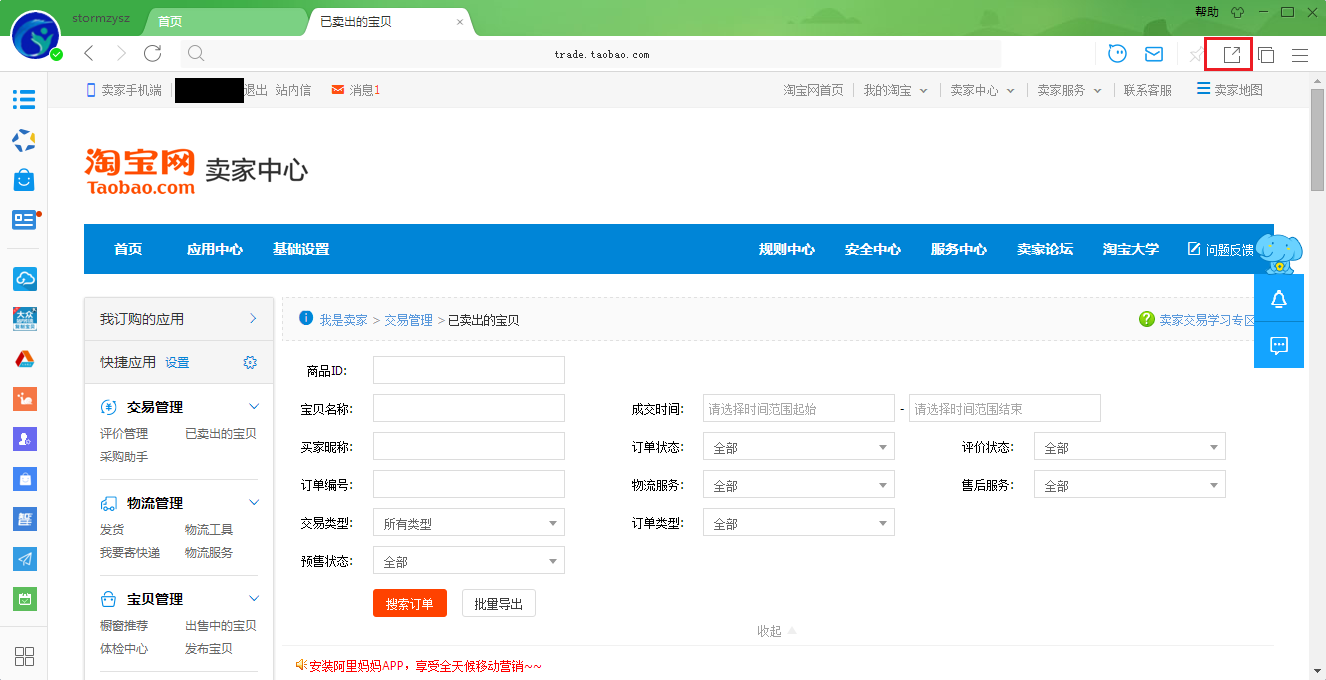This screenshot has height=680, width=1326.
Task: Open the multi-window tabs icon
Action: click(1266, 55)
